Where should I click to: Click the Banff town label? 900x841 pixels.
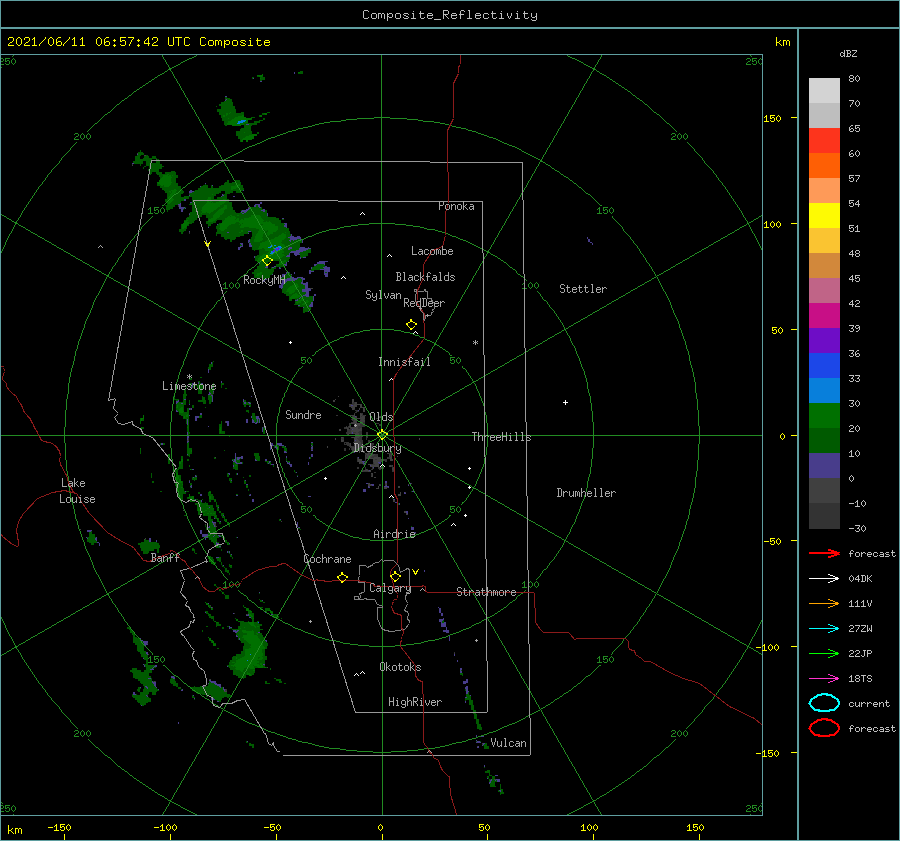[x=165, y=557]
